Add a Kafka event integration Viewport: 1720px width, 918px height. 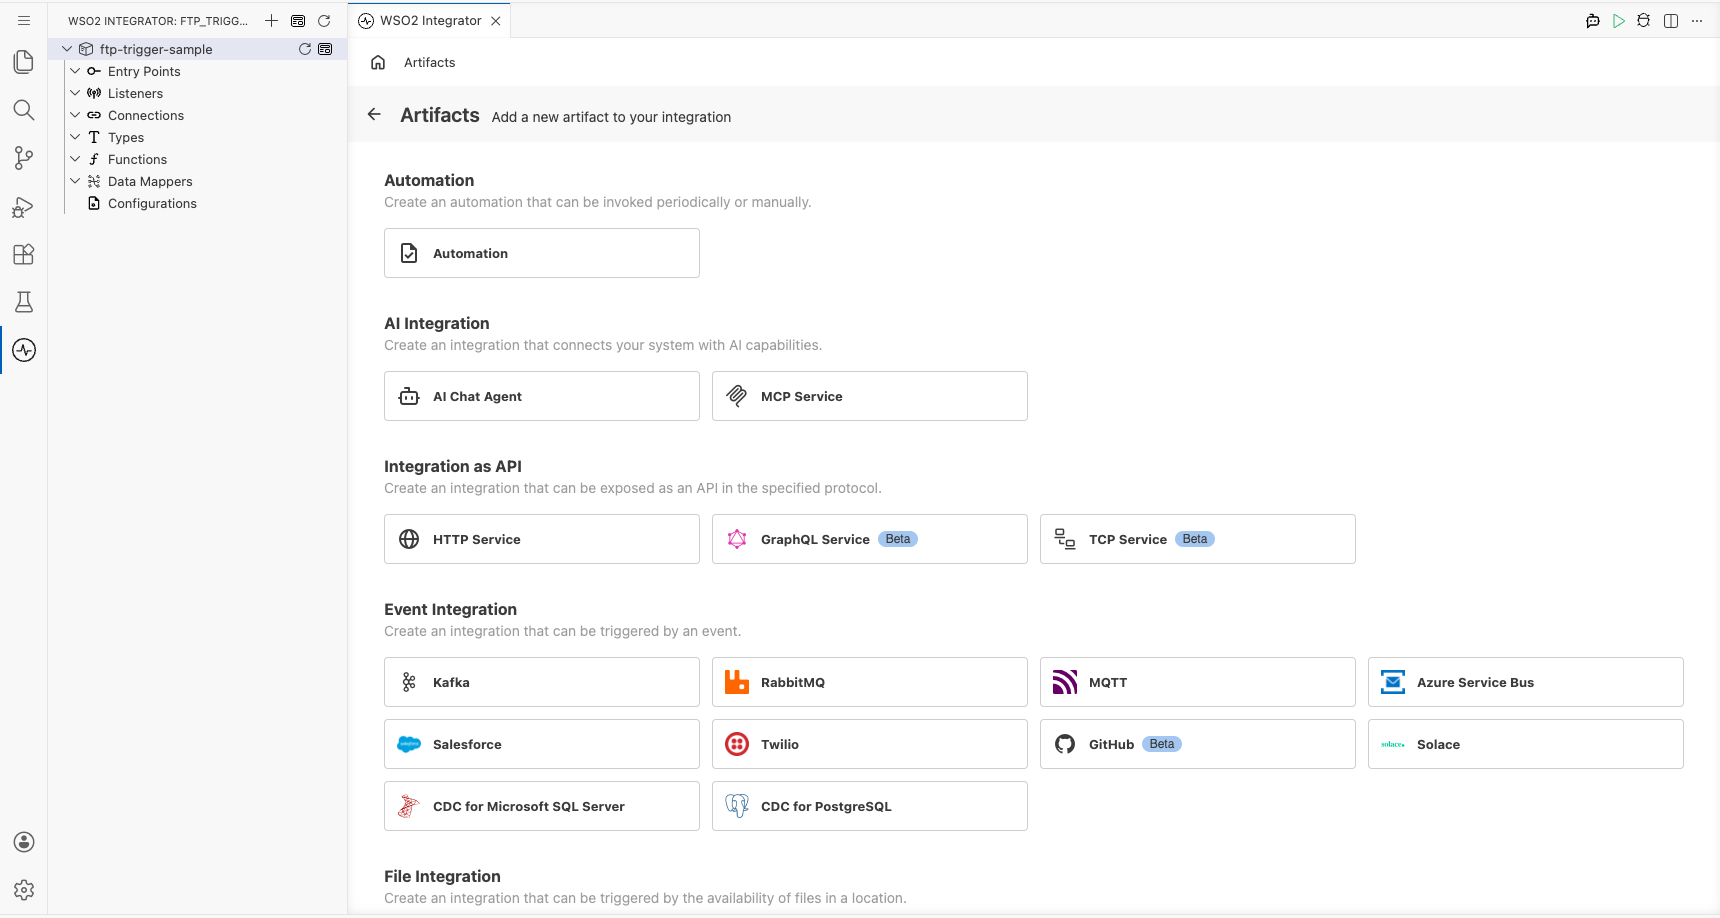coord(542,682)
